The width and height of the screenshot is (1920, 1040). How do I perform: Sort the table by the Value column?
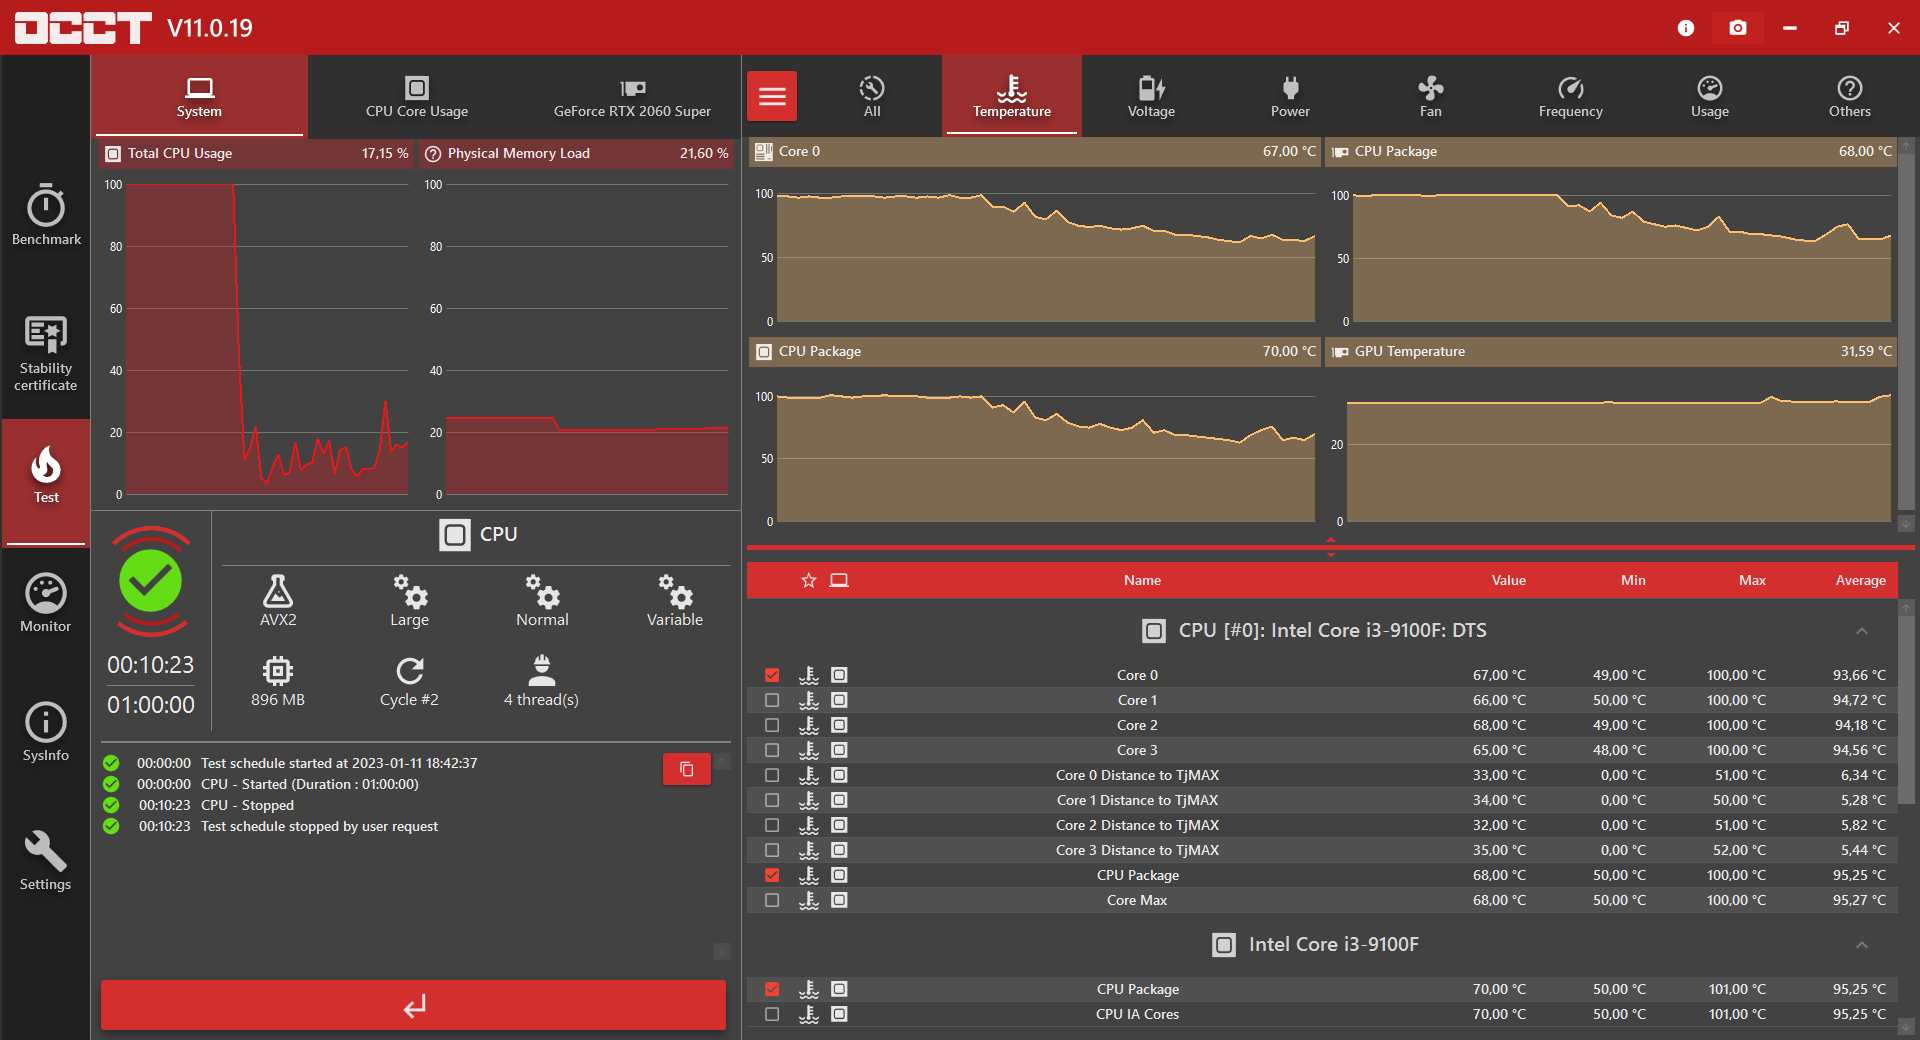click(x=1508, y=580)
